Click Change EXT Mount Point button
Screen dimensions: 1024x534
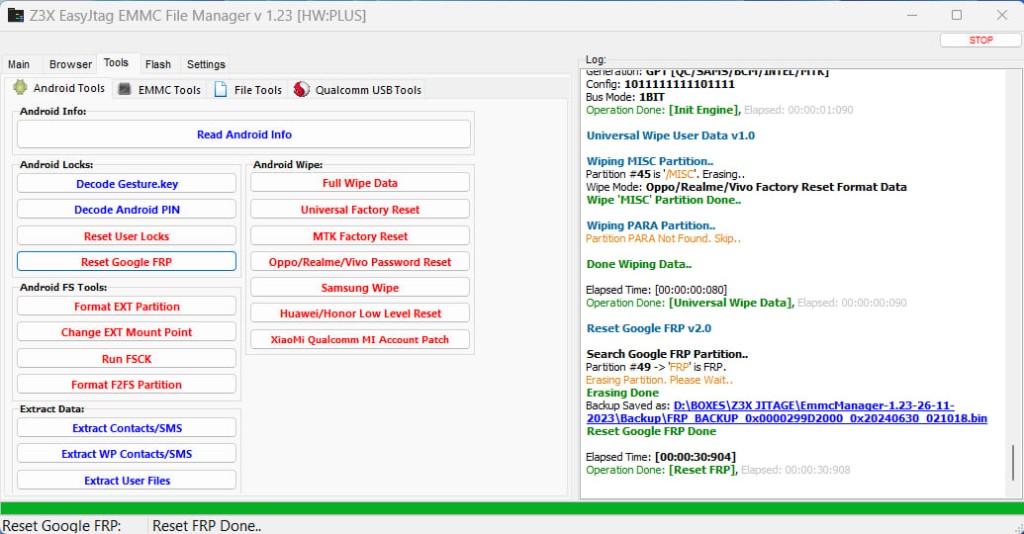pos(127,332)
